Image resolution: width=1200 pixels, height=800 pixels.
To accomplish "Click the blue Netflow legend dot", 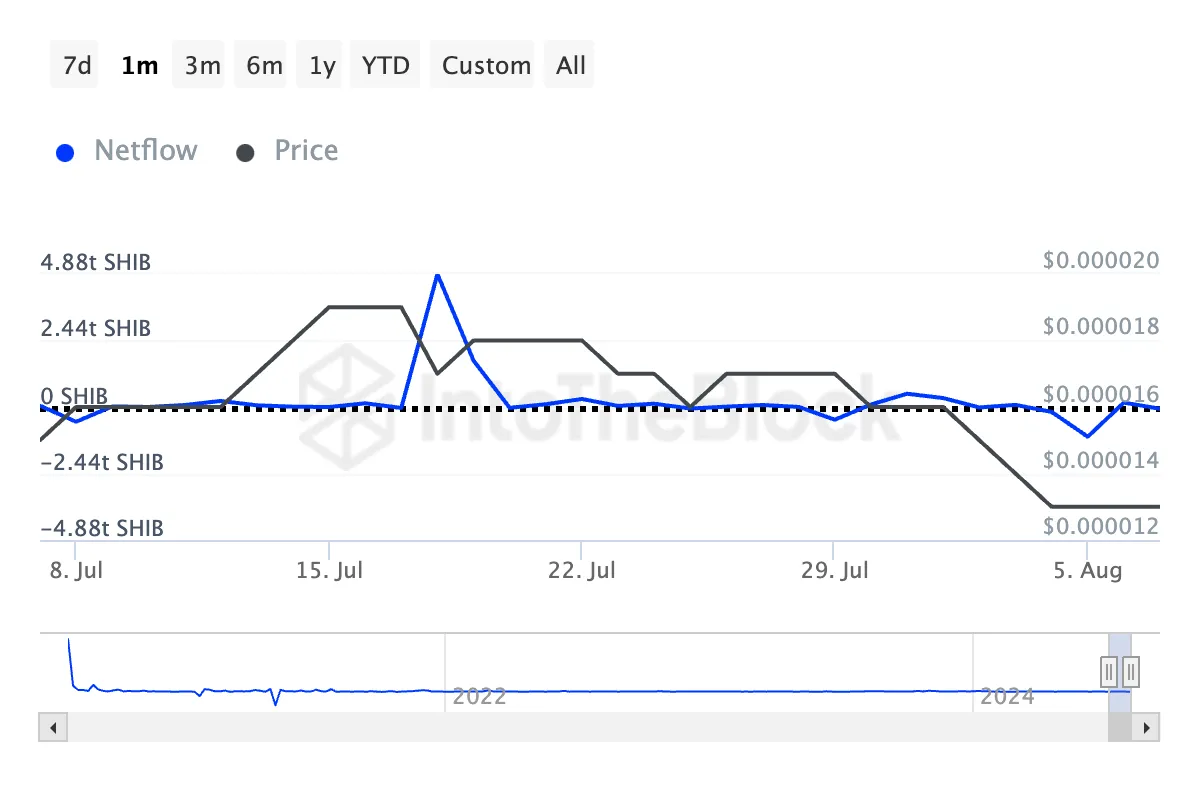I will click(66, 153).
